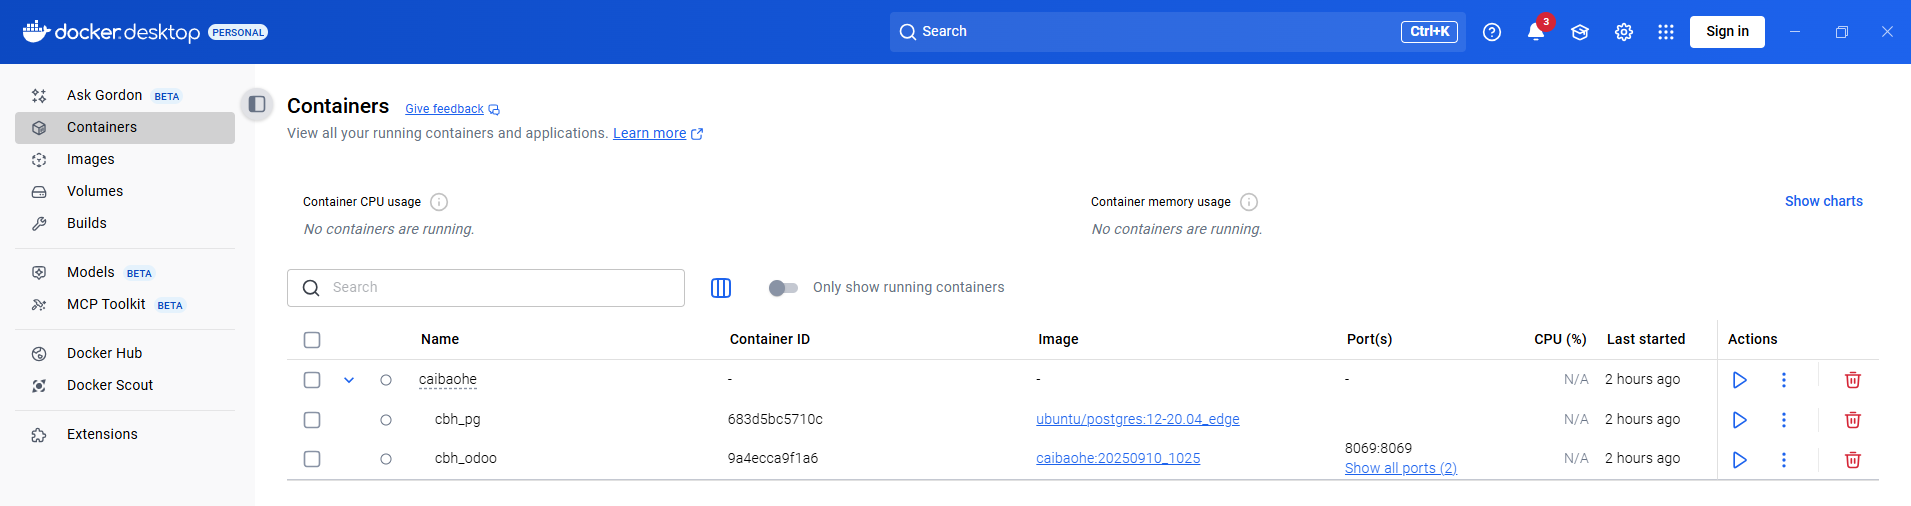Viewport: 1911px width, 506px height.
Task: Click the Sign in button
Action: pos(1727,32)
